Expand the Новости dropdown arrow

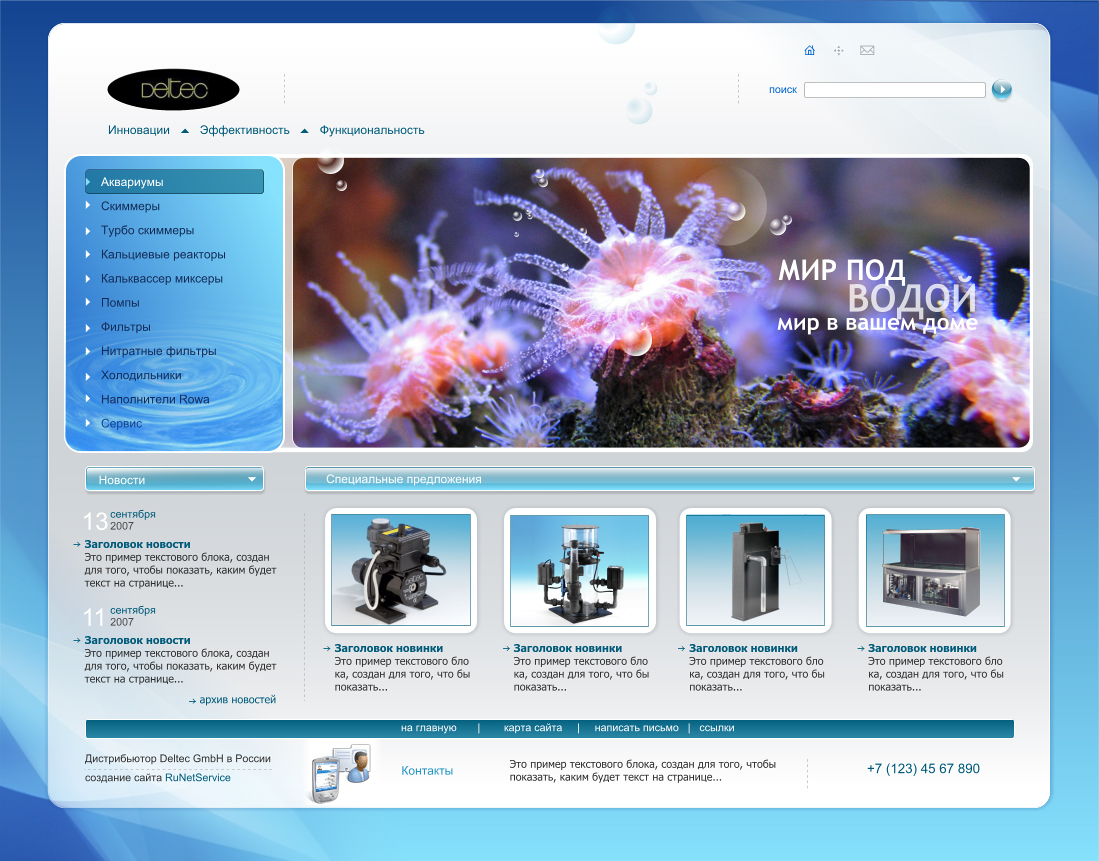pyautogui.click(x=252, y=480)
